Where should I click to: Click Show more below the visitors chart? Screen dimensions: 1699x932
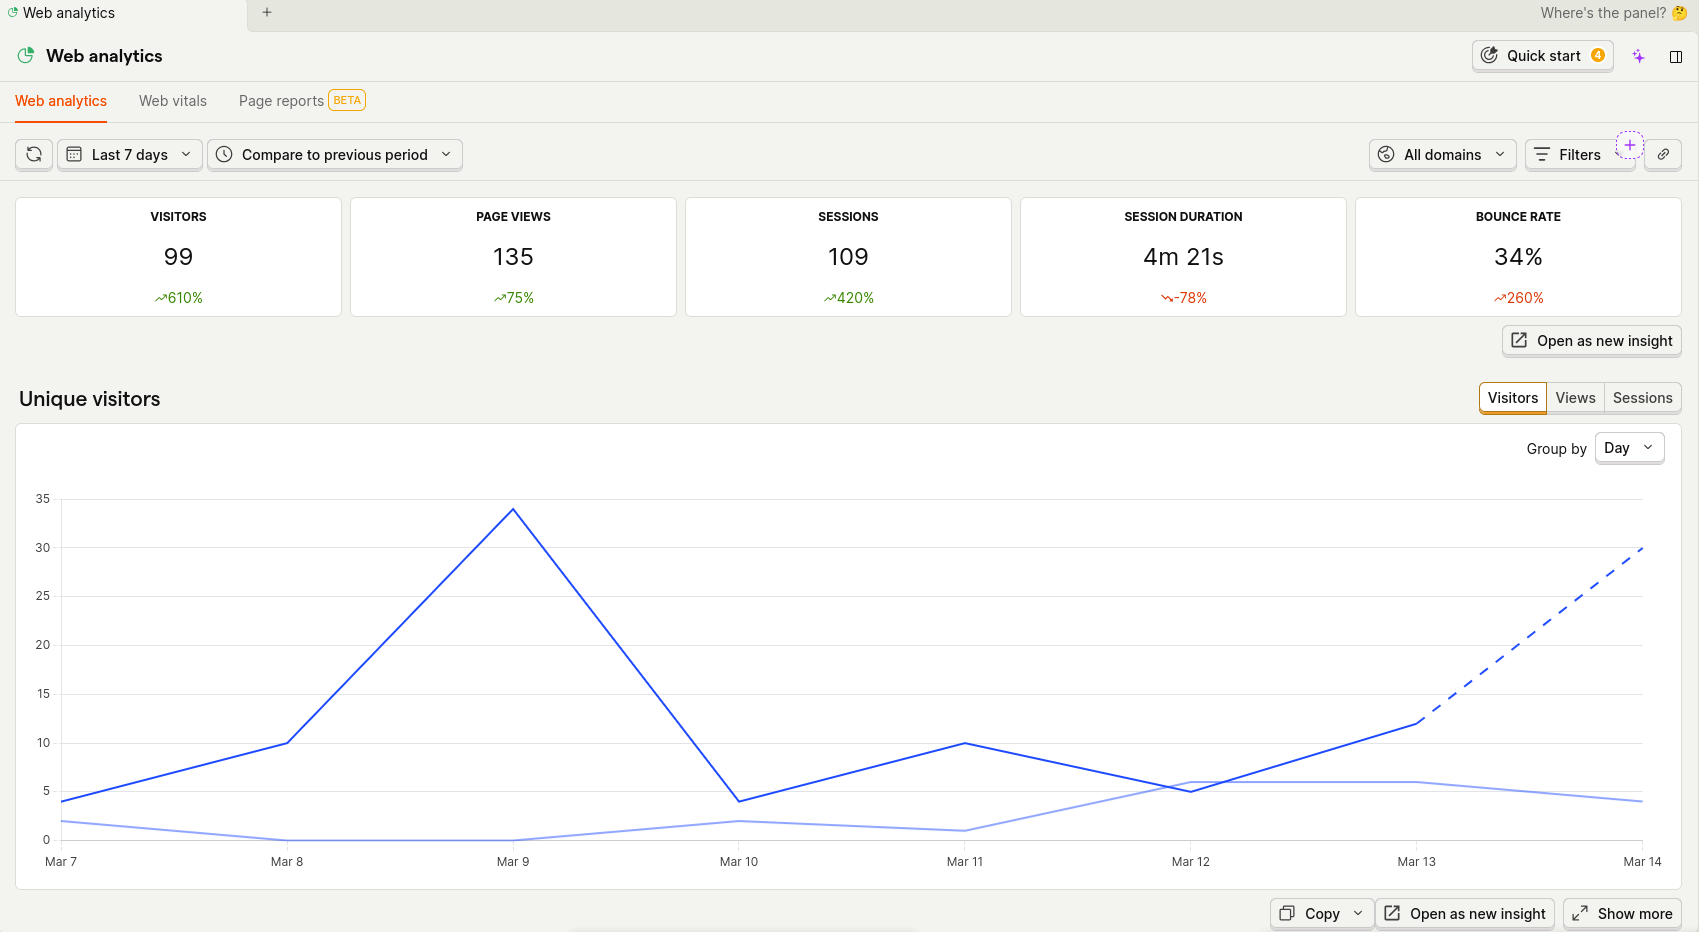coord(1622,913)
